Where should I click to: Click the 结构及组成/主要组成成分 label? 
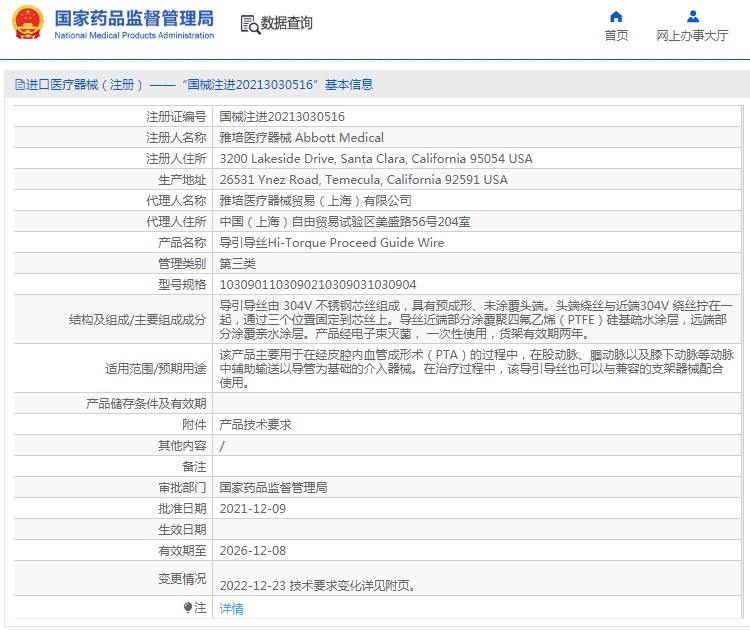[138, 320]
